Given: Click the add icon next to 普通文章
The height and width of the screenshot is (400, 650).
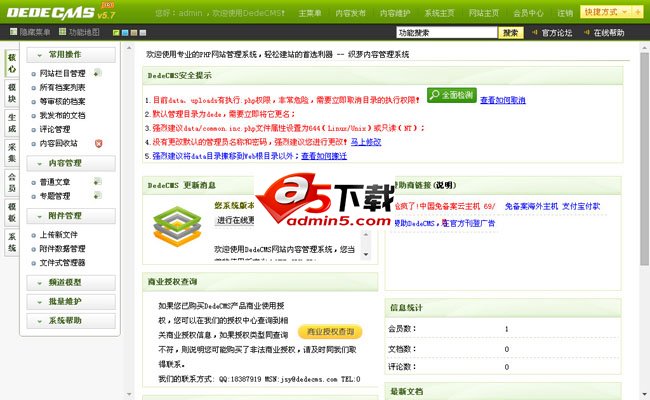Looking at the screenshot, I should (97, 182).
